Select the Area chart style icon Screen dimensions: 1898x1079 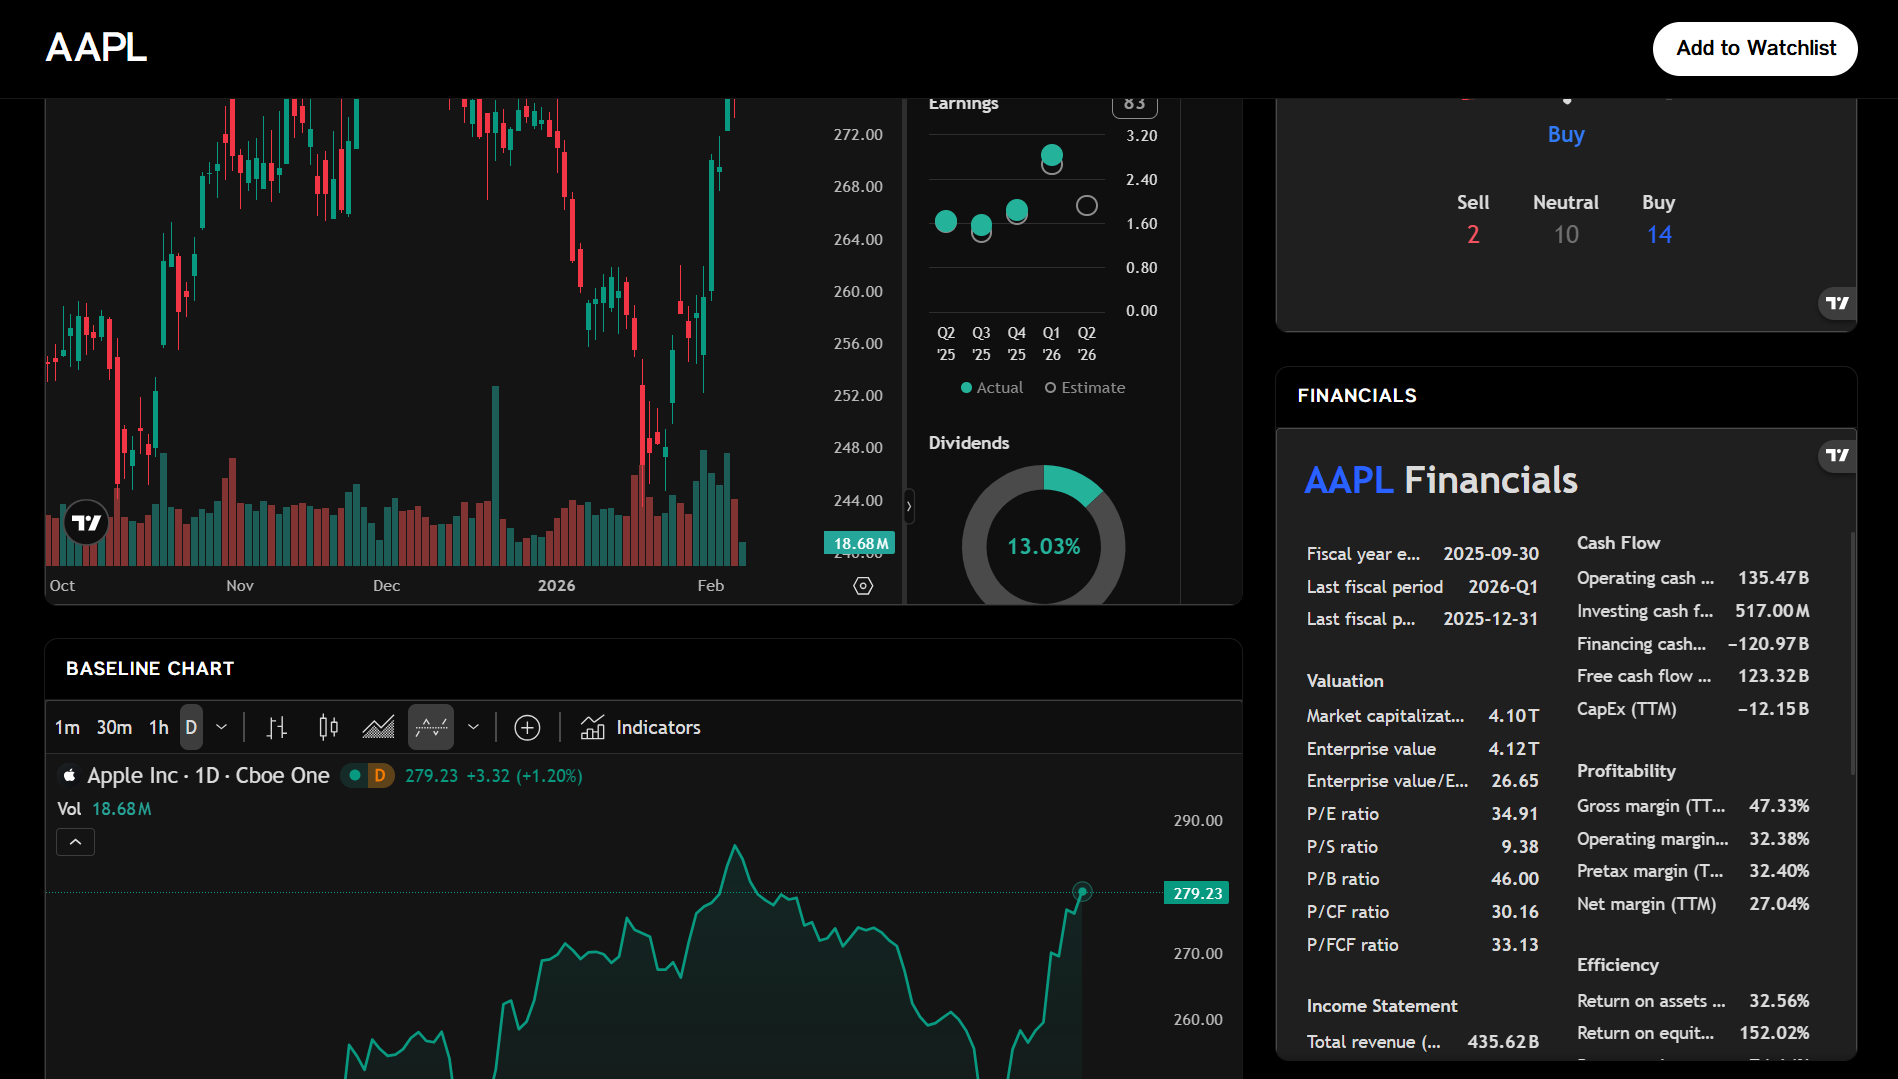coord(378,728)
